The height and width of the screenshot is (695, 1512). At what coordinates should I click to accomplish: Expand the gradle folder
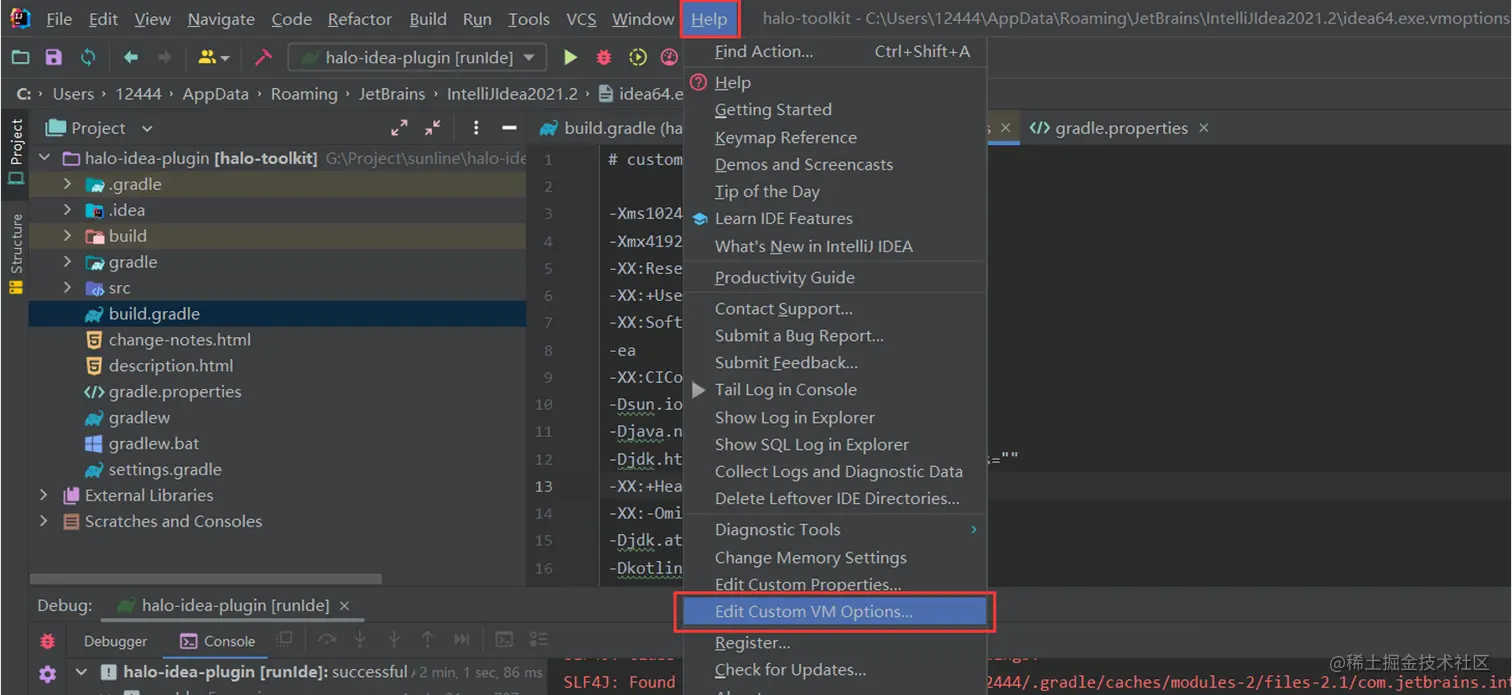[67, 262]
